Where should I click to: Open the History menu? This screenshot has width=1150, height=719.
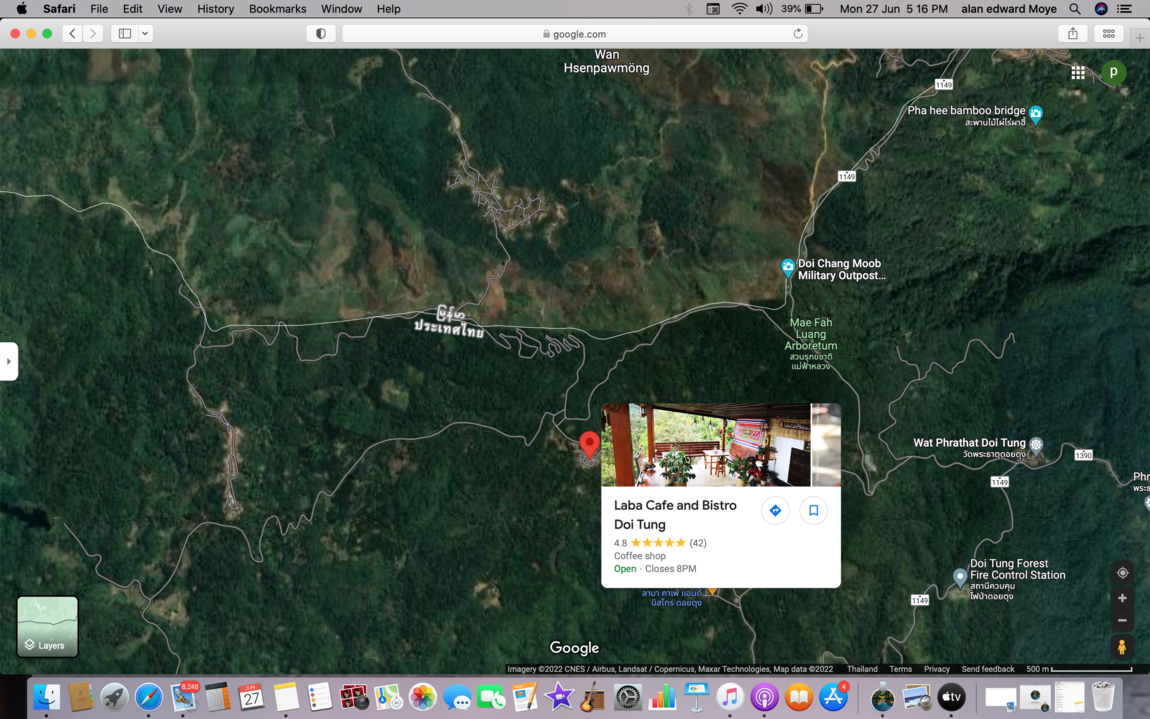click(215, 9)
